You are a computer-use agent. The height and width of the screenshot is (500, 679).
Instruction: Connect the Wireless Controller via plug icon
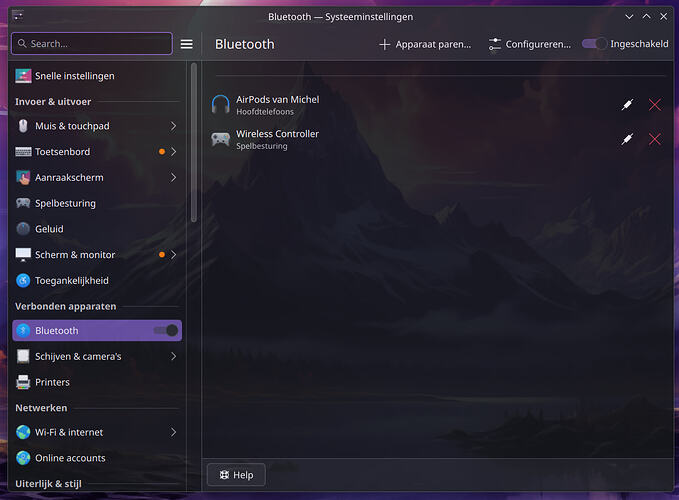[x=627, y=139]
